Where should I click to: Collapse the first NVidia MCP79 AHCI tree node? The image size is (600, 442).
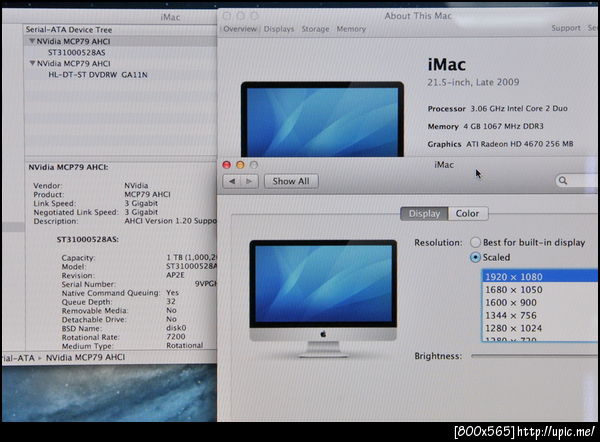(33, 41)
